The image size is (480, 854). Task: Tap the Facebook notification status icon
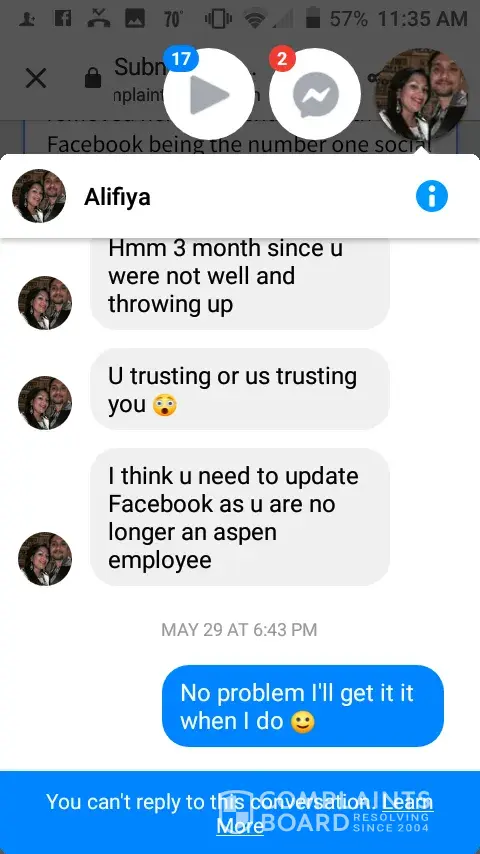pyautogui.click(x=63, y=19)
